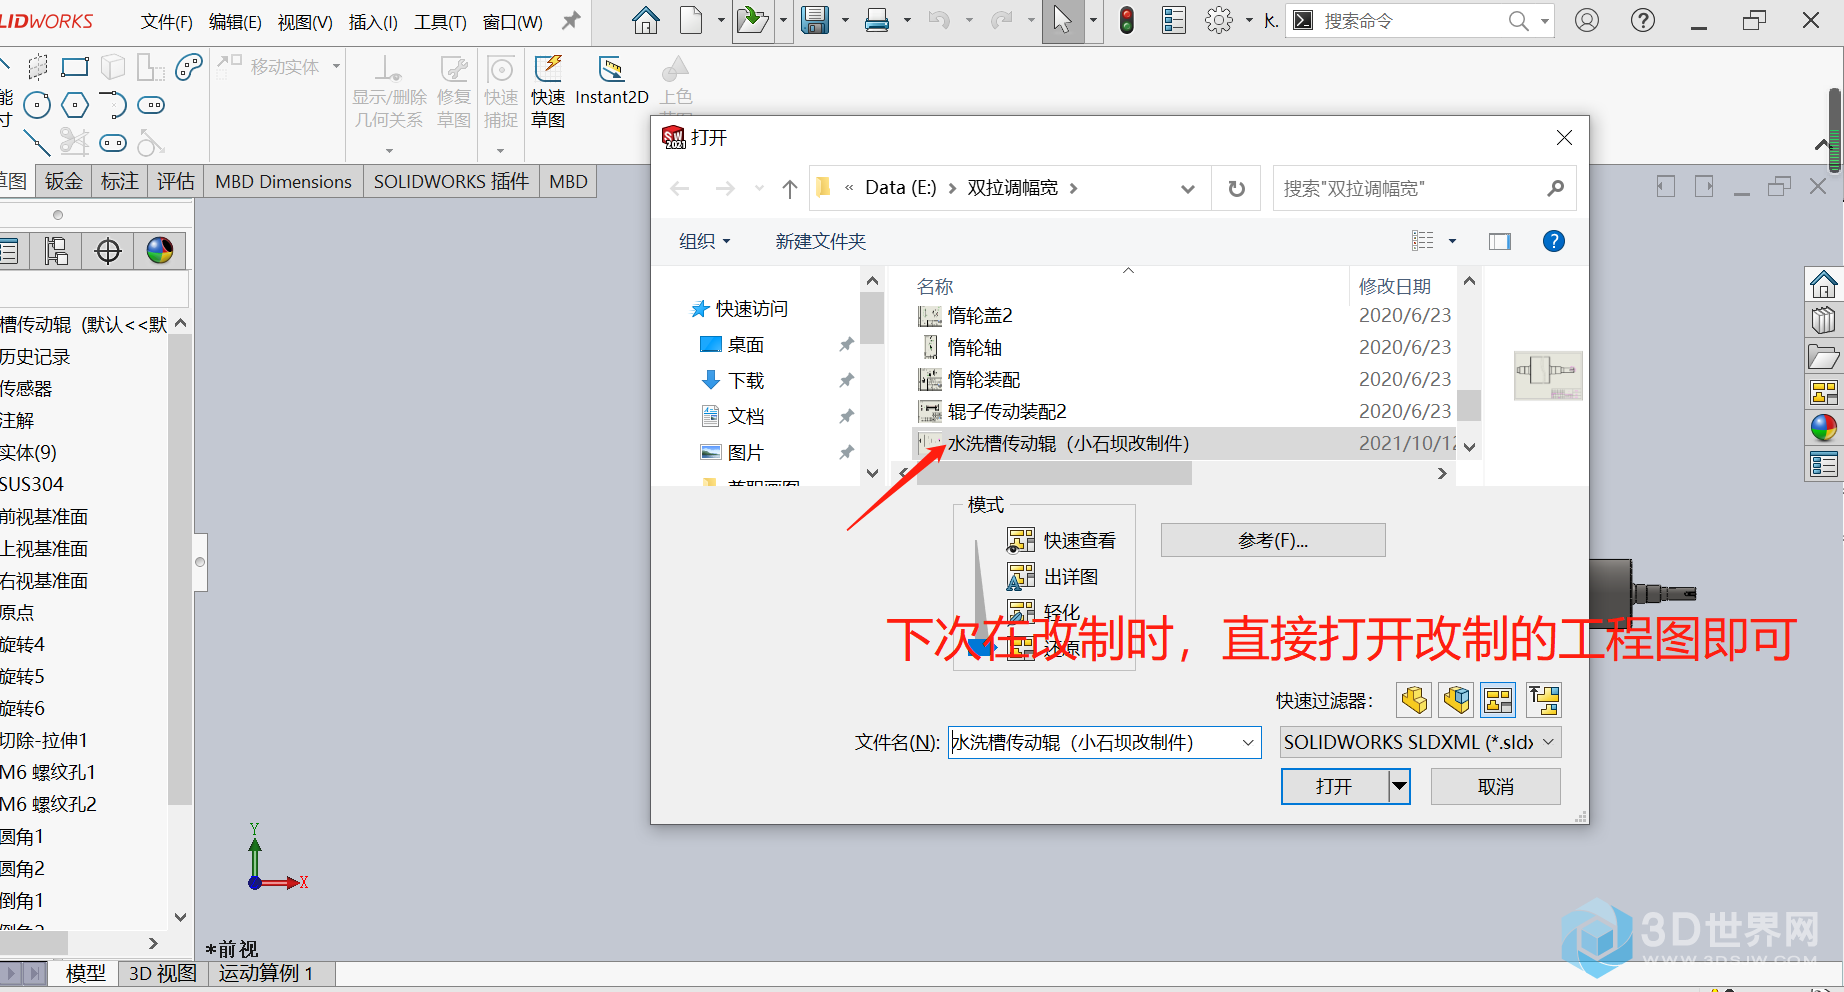
Task: Open the Appearances task pane icon
Action: click(1824, 428)
